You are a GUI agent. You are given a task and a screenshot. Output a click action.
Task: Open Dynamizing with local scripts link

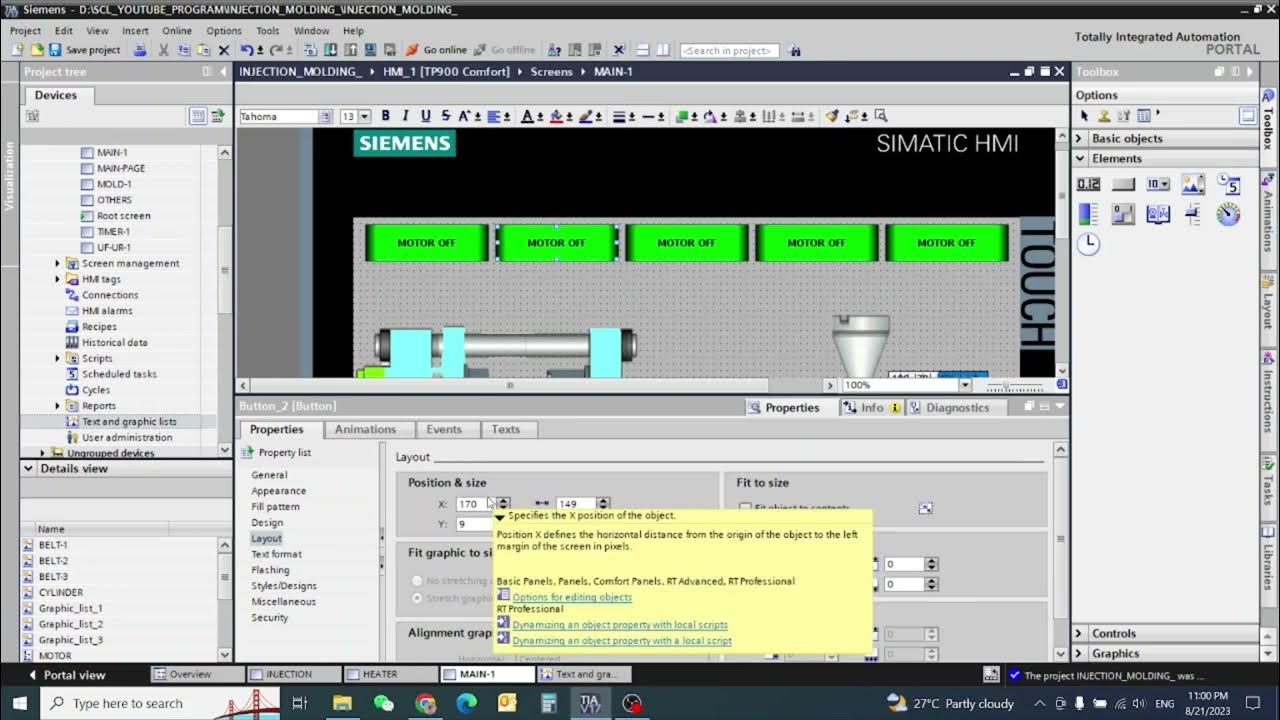620,625
